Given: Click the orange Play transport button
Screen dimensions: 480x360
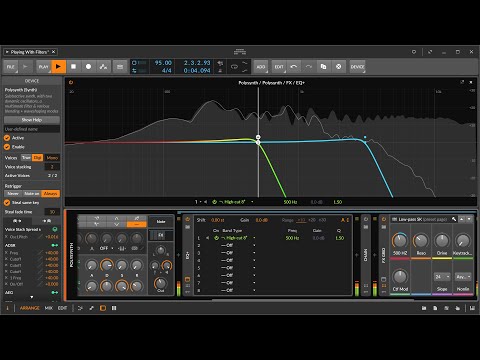Looking at the screenshot, I should pos(58,67).
